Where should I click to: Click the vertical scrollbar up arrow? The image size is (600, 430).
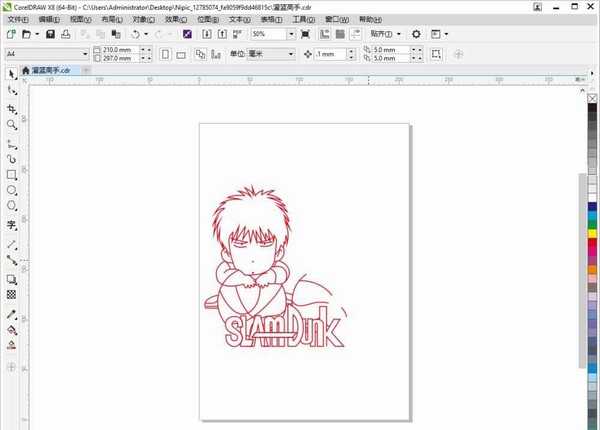[x=582, y=91]
